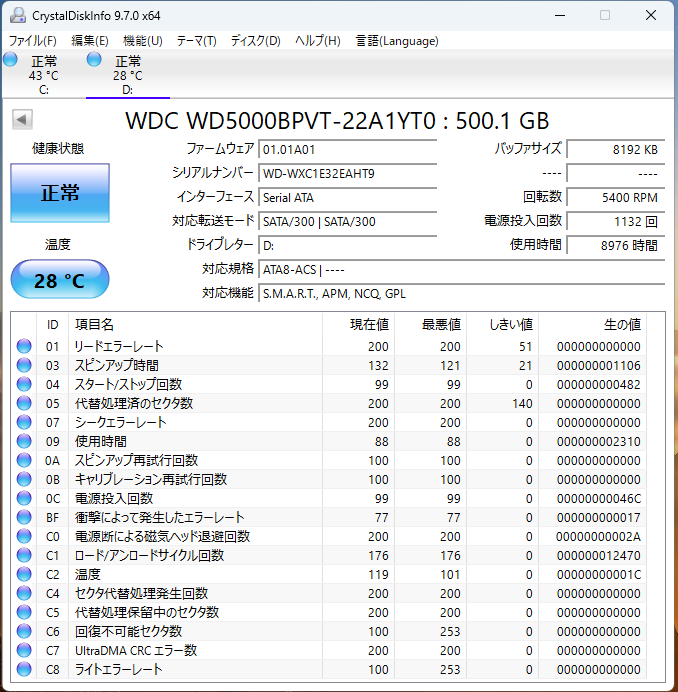Click raw value 000000001106 of スピンアップ時間
678x692 pixels.
pyautogui.click(x=599, y=366)
